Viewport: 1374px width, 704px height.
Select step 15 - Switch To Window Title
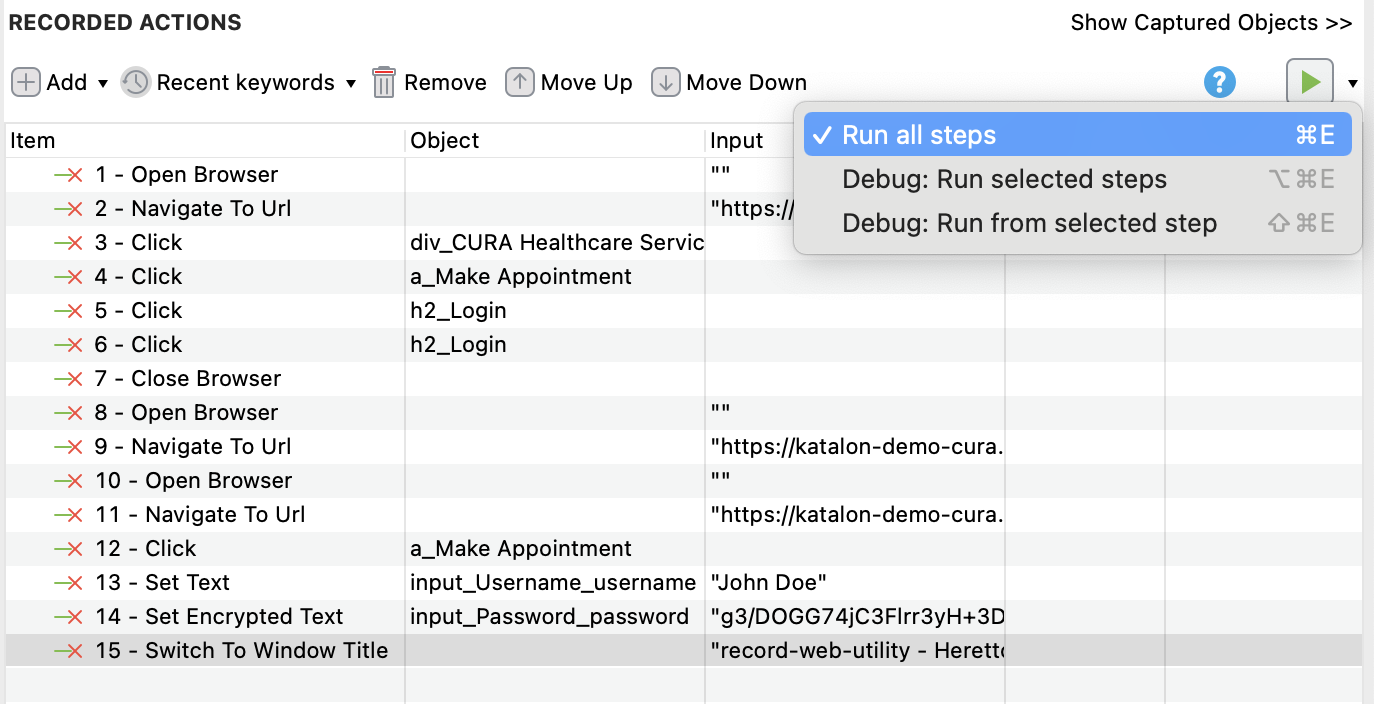[x=241, y=651]
